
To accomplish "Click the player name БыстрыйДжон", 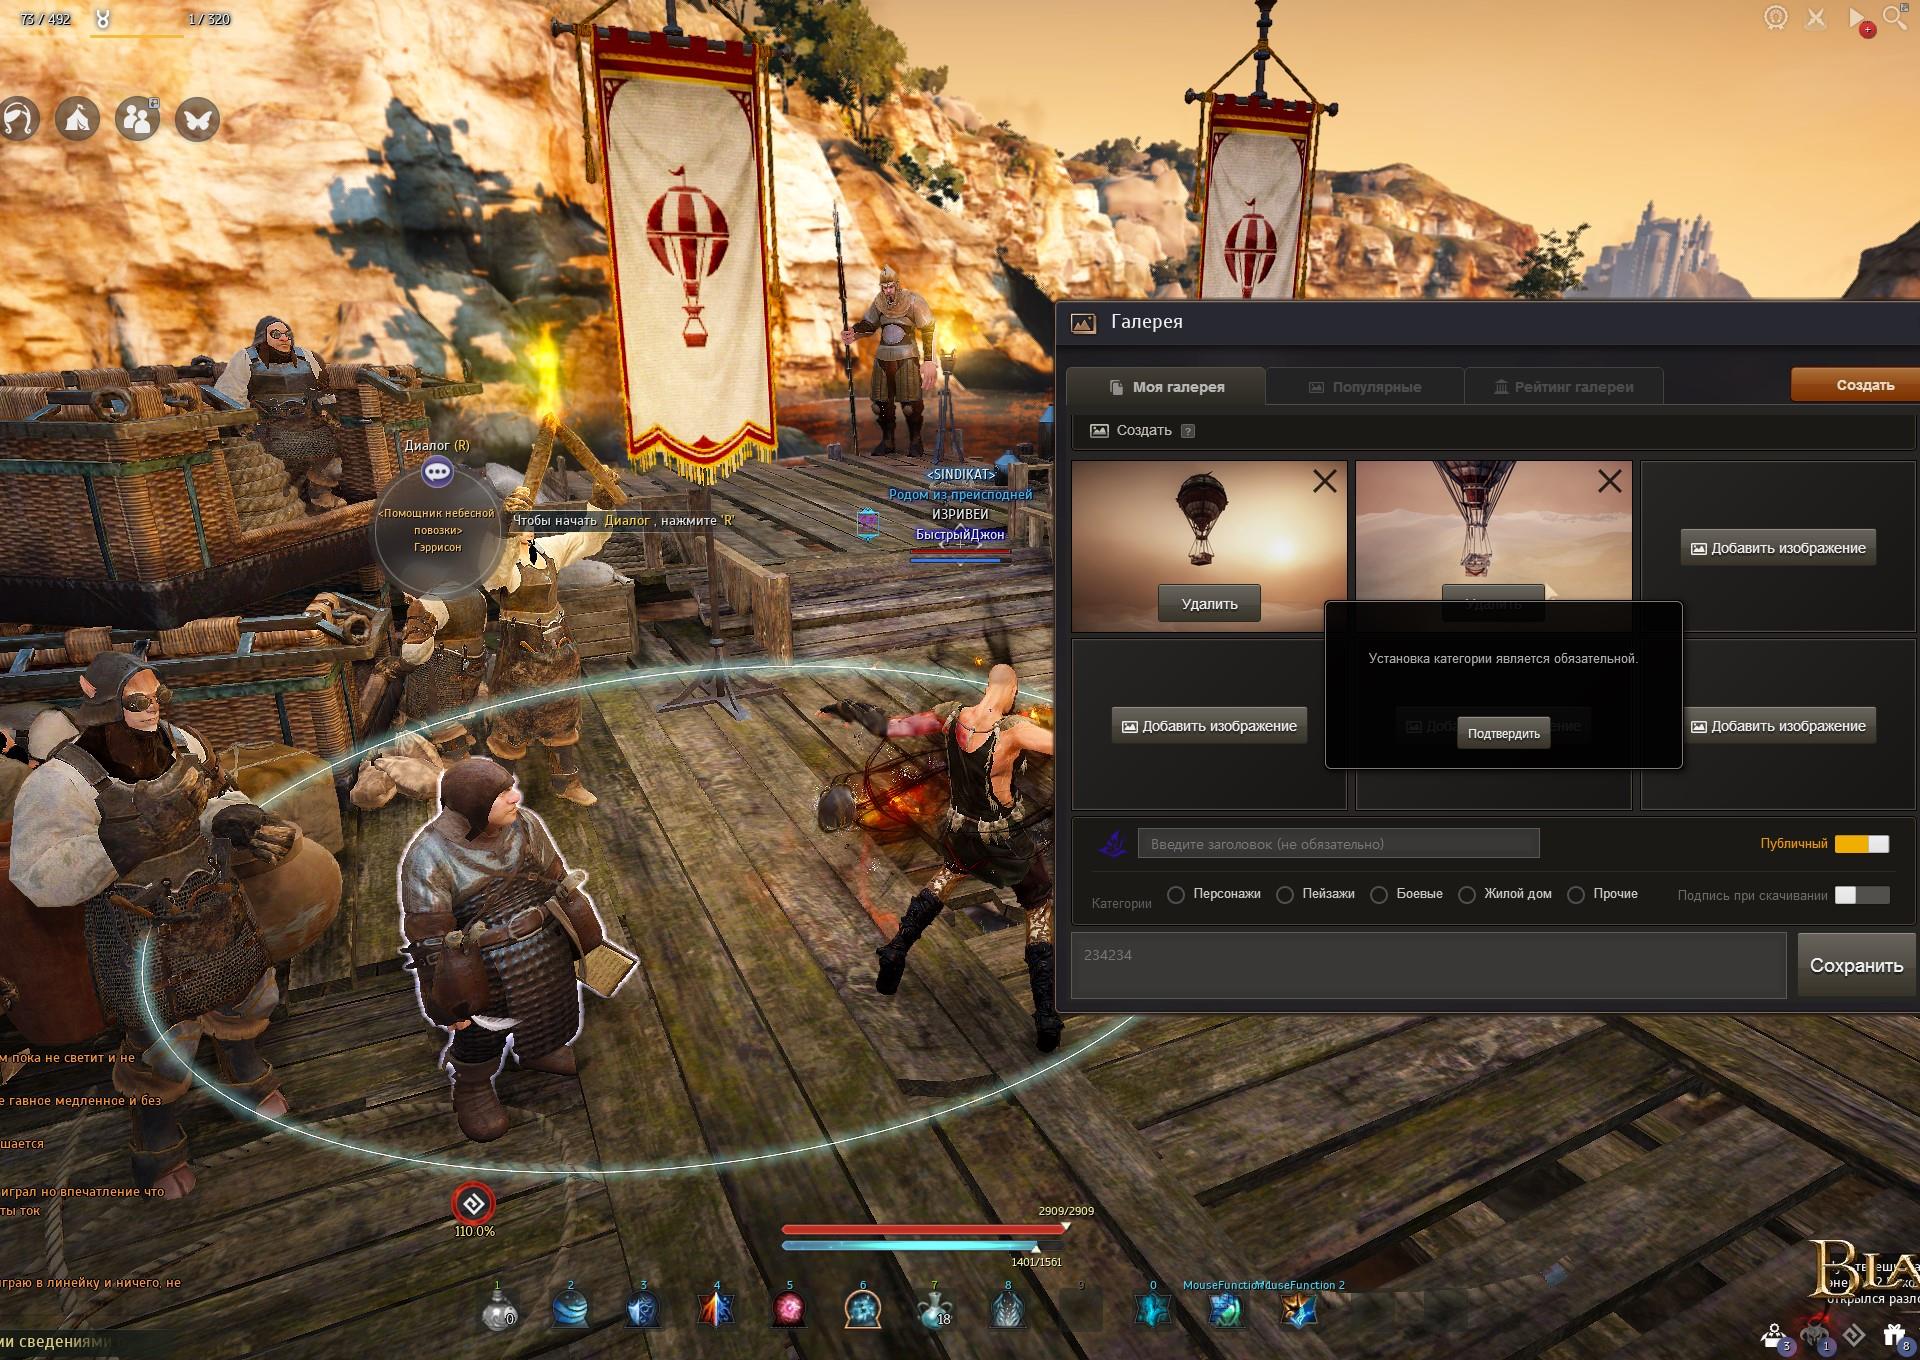I will tap(960, 535).
